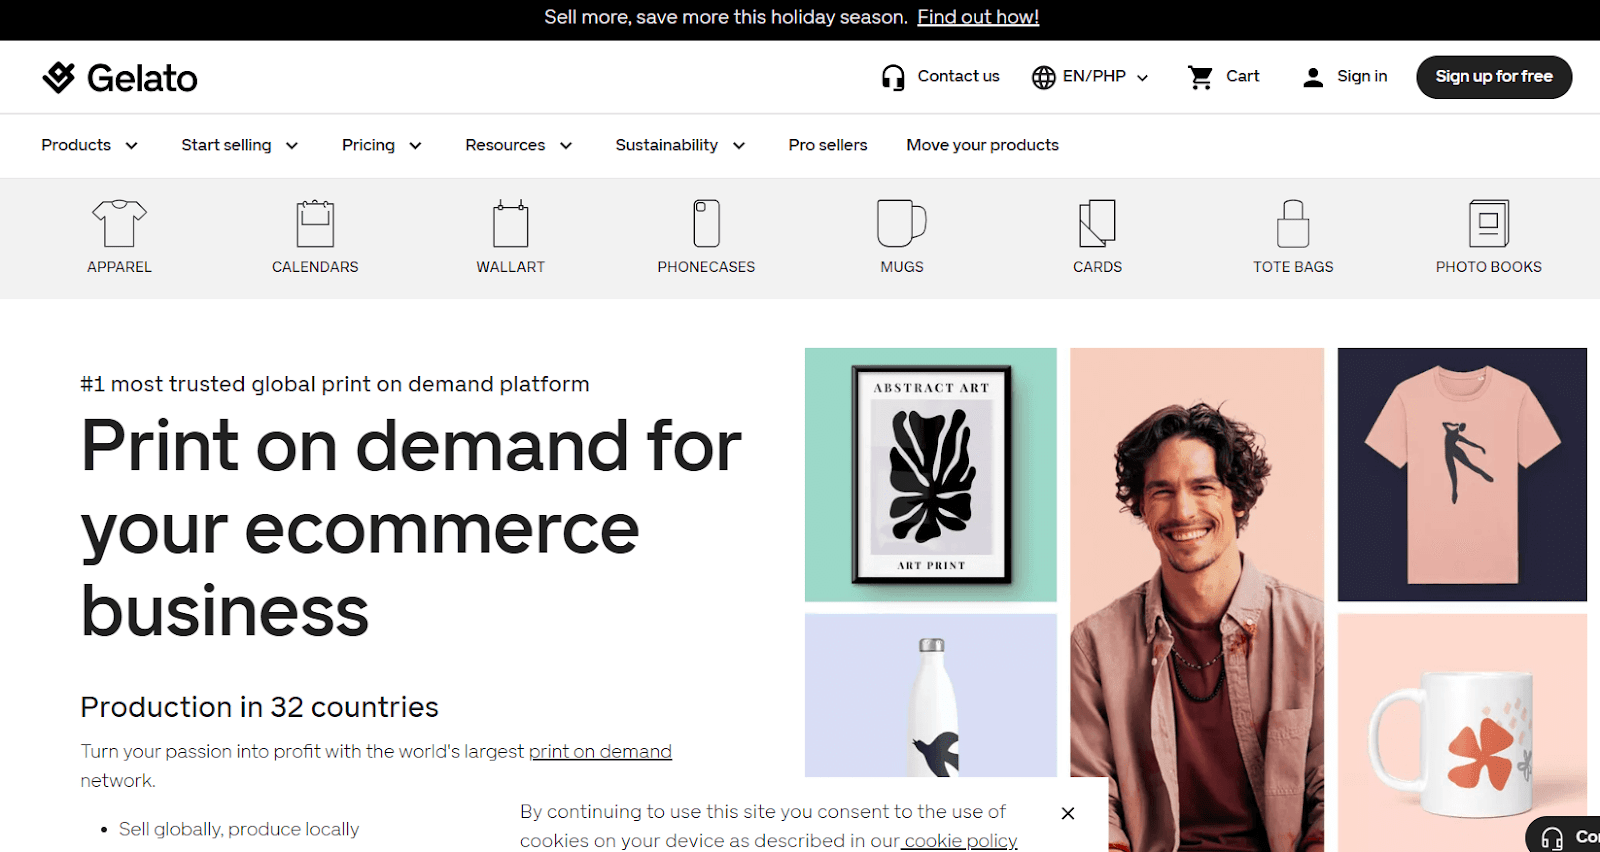Expand the Products dropdown menu
The width and height of the screenshot is (1600, 852).
click(89, 145)
